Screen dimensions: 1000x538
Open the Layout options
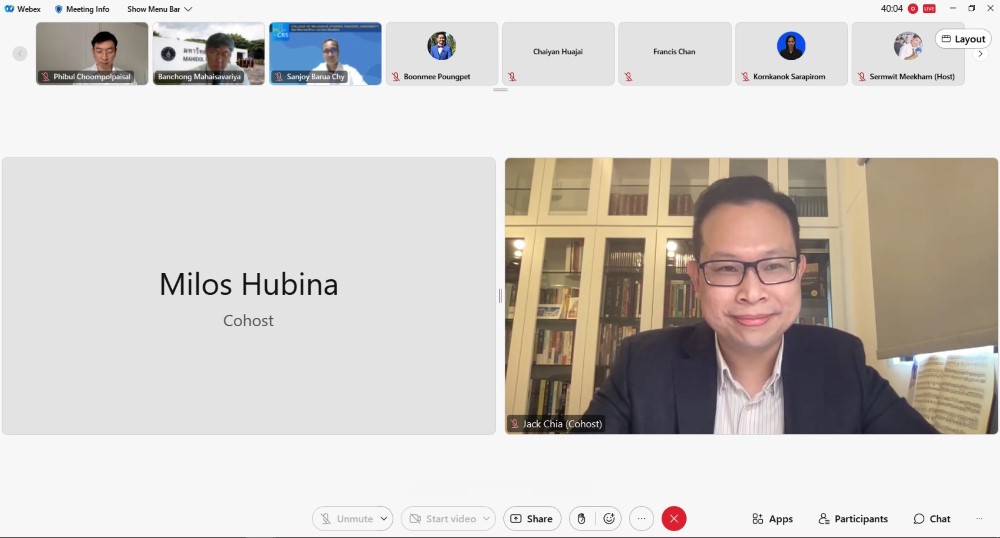(x=963, y=39)
